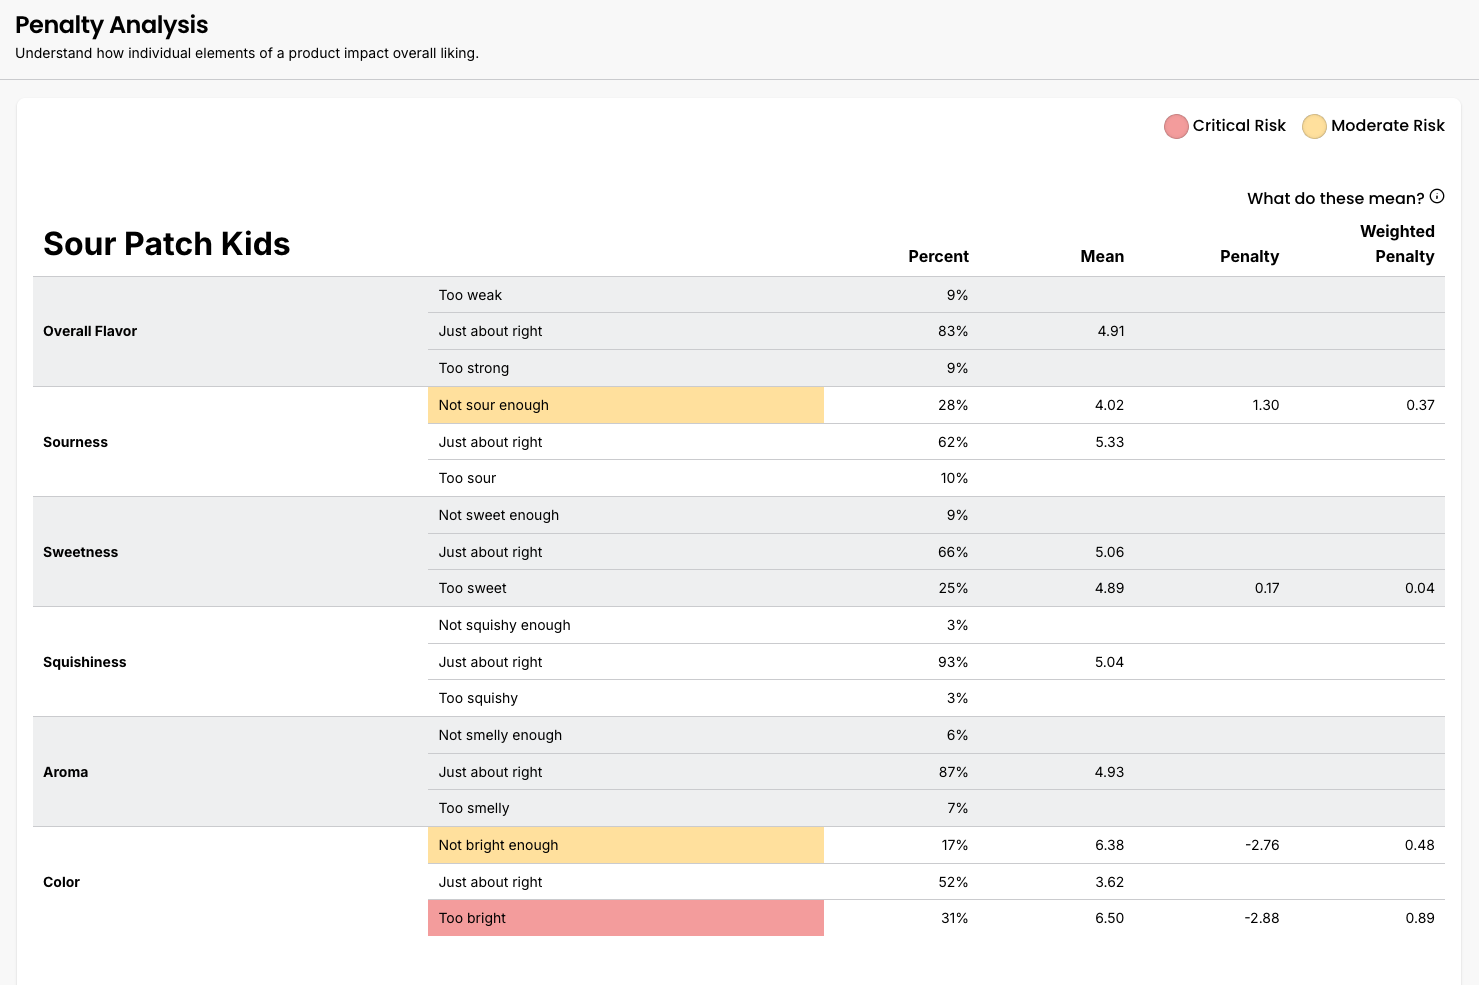Click the Overall Flavor attribute label
The height and width of the screenshot is (985, 1483).
coord(90,331)
